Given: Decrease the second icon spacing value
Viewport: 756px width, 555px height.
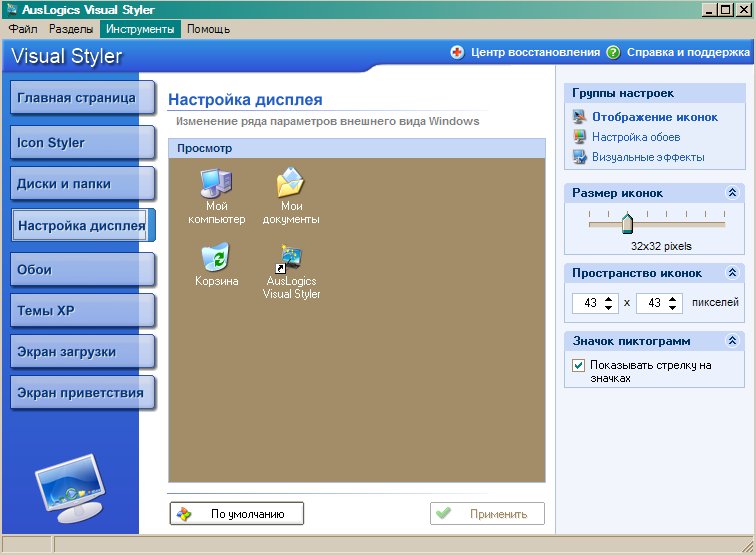Looking at the screenshot, I should point(673,307).
